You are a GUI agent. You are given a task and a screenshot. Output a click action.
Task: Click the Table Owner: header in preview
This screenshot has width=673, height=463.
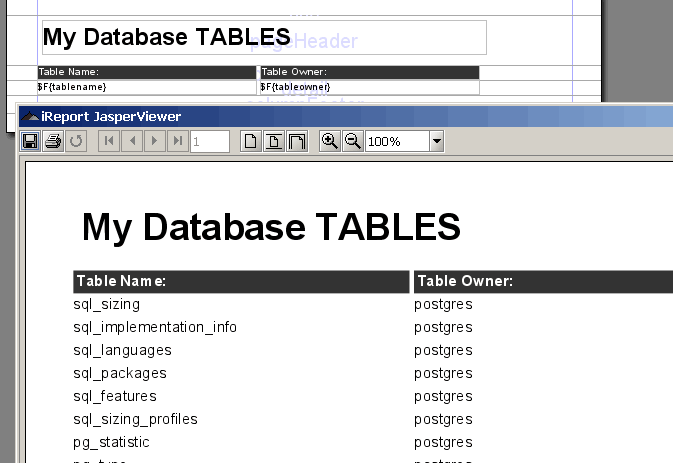coord(543,281)
